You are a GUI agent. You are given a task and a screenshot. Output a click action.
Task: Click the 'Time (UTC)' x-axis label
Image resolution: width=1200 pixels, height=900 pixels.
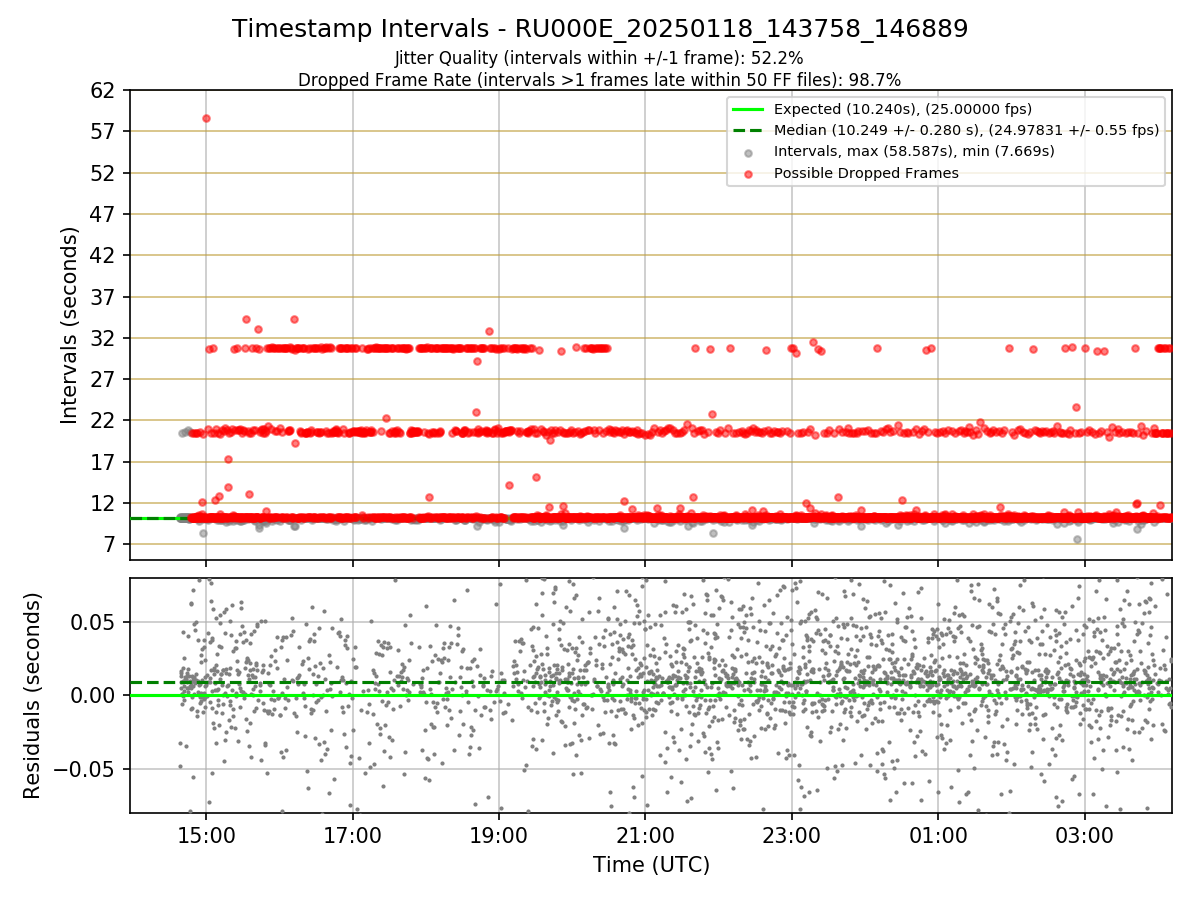click(651, 865)
